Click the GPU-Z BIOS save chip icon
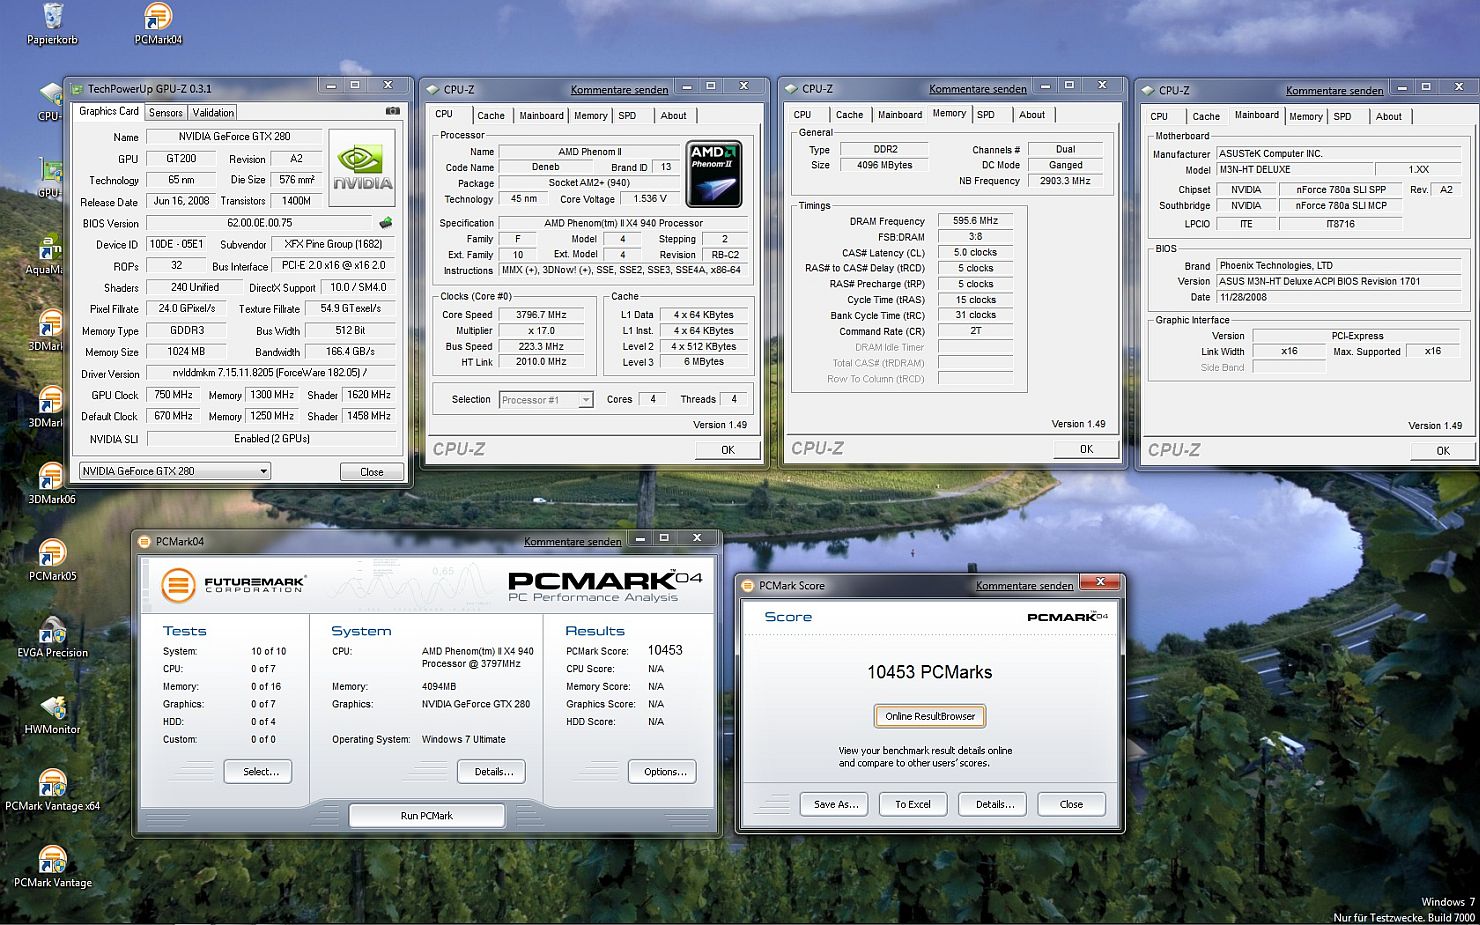 [386, 223]
